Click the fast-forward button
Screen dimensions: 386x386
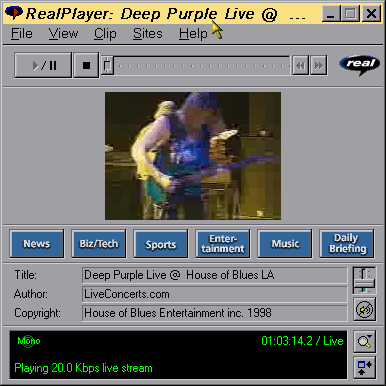pos(318,65)
